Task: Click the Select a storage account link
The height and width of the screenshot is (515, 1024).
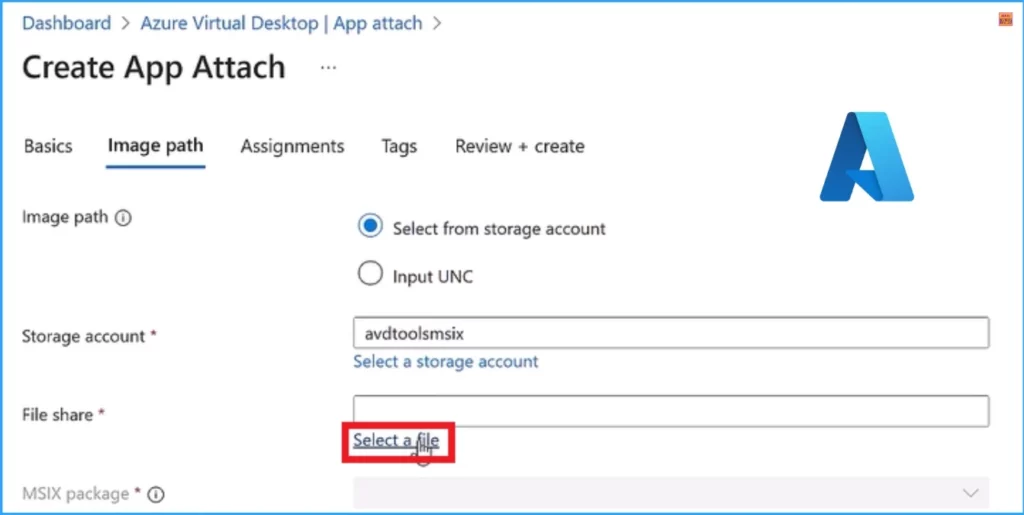Action: click(x=445, y=361)
